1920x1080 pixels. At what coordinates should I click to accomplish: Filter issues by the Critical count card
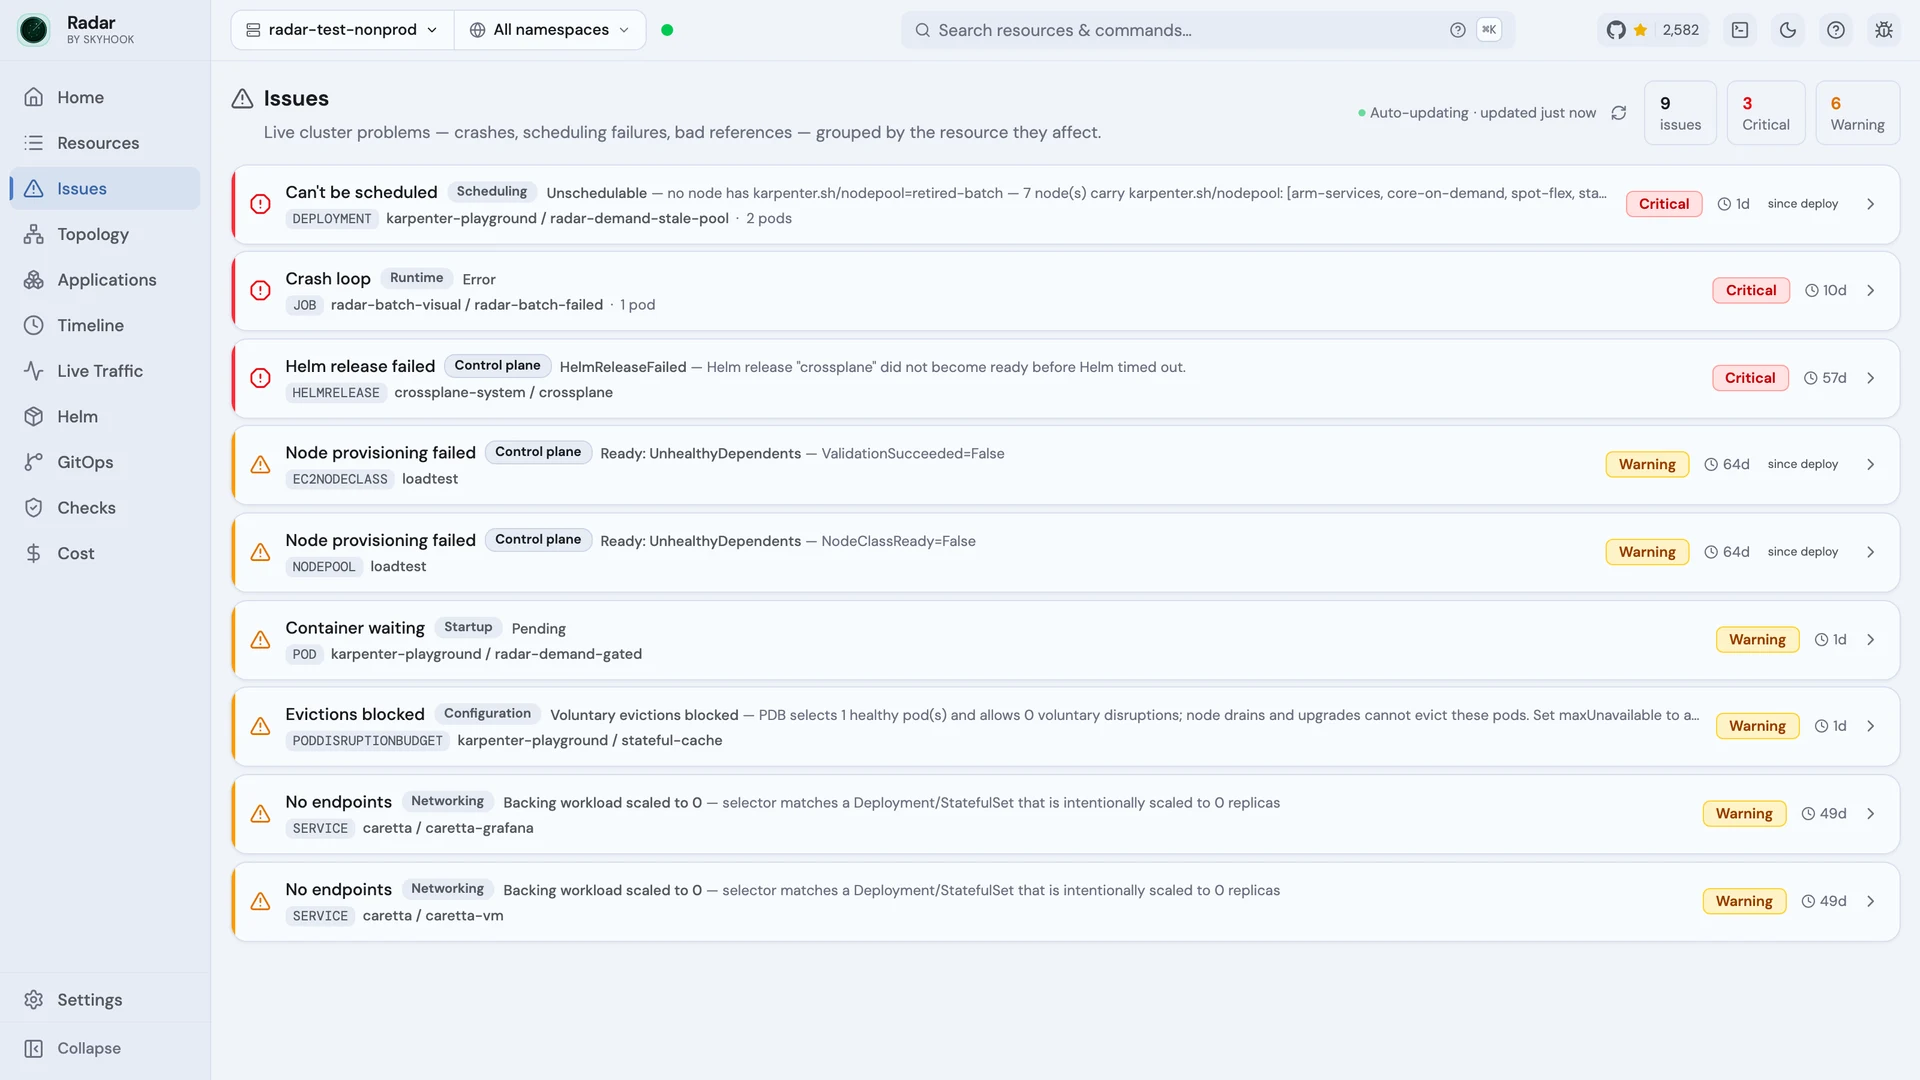click(1766, 113)
